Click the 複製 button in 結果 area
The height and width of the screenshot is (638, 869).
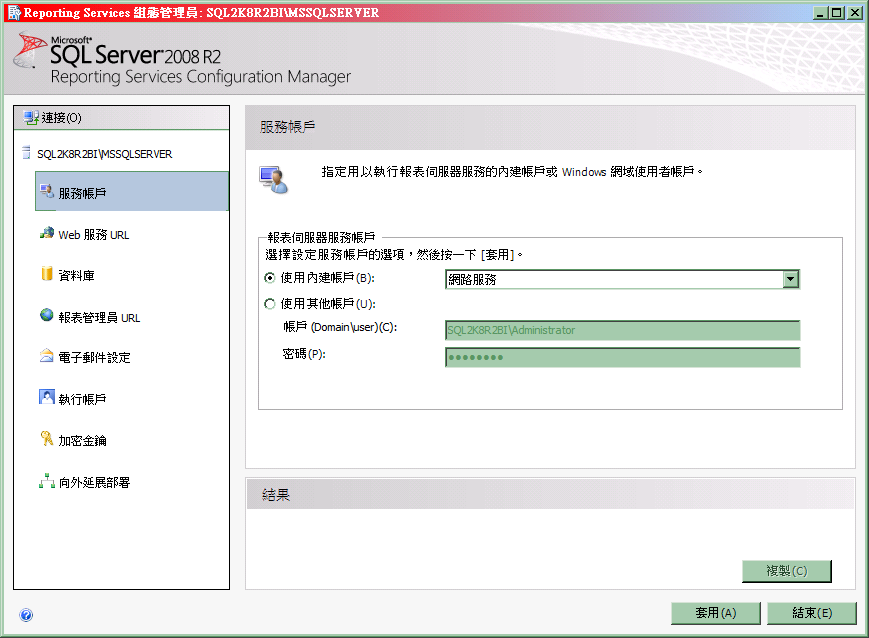[786, 571]
